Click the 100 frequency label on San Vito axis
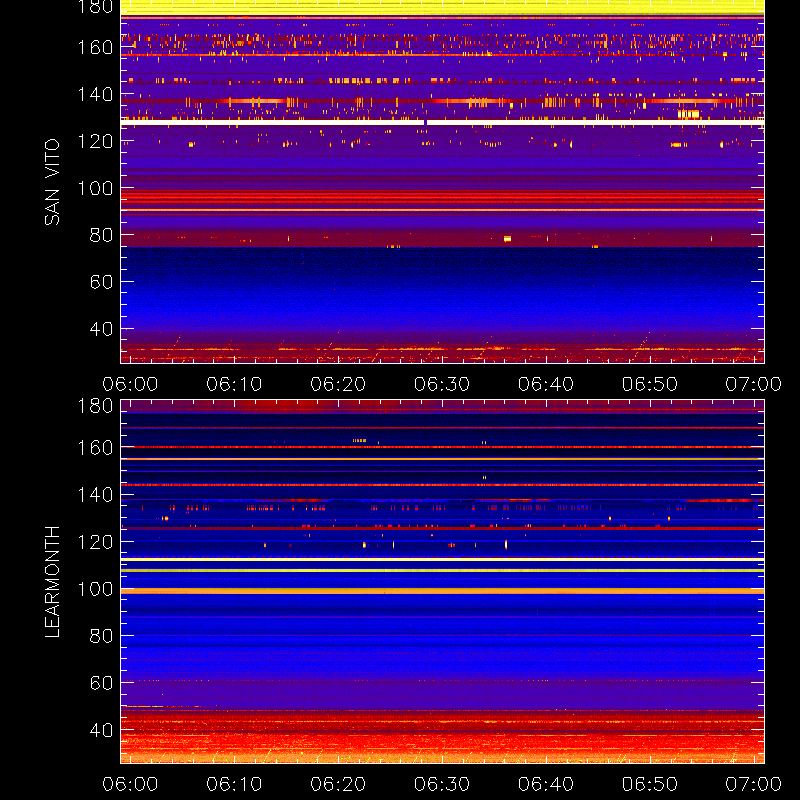 (x=95, y=188)
